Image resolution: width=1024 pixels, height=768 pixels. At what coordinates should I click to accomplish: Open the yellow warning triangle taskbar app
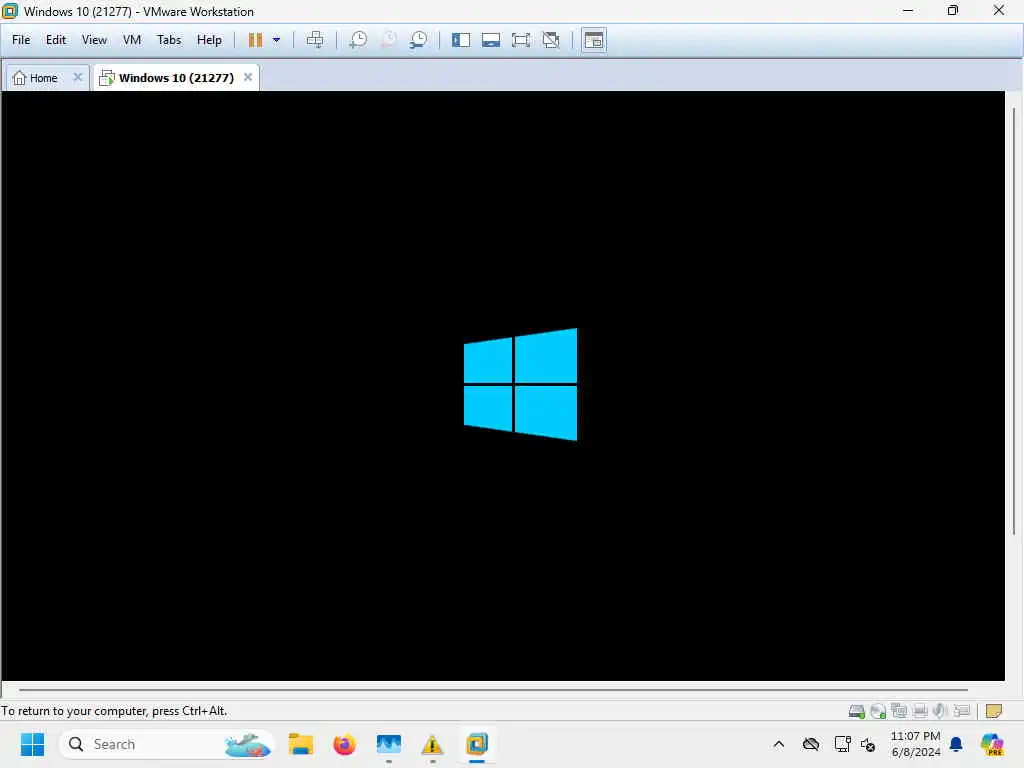coord(432,744)
